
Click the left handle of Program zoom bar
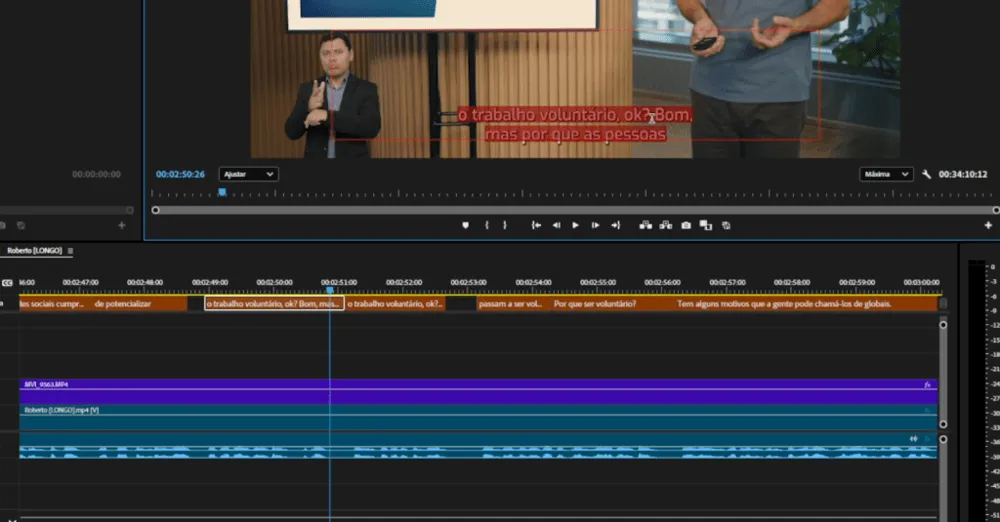click(155, 210)
